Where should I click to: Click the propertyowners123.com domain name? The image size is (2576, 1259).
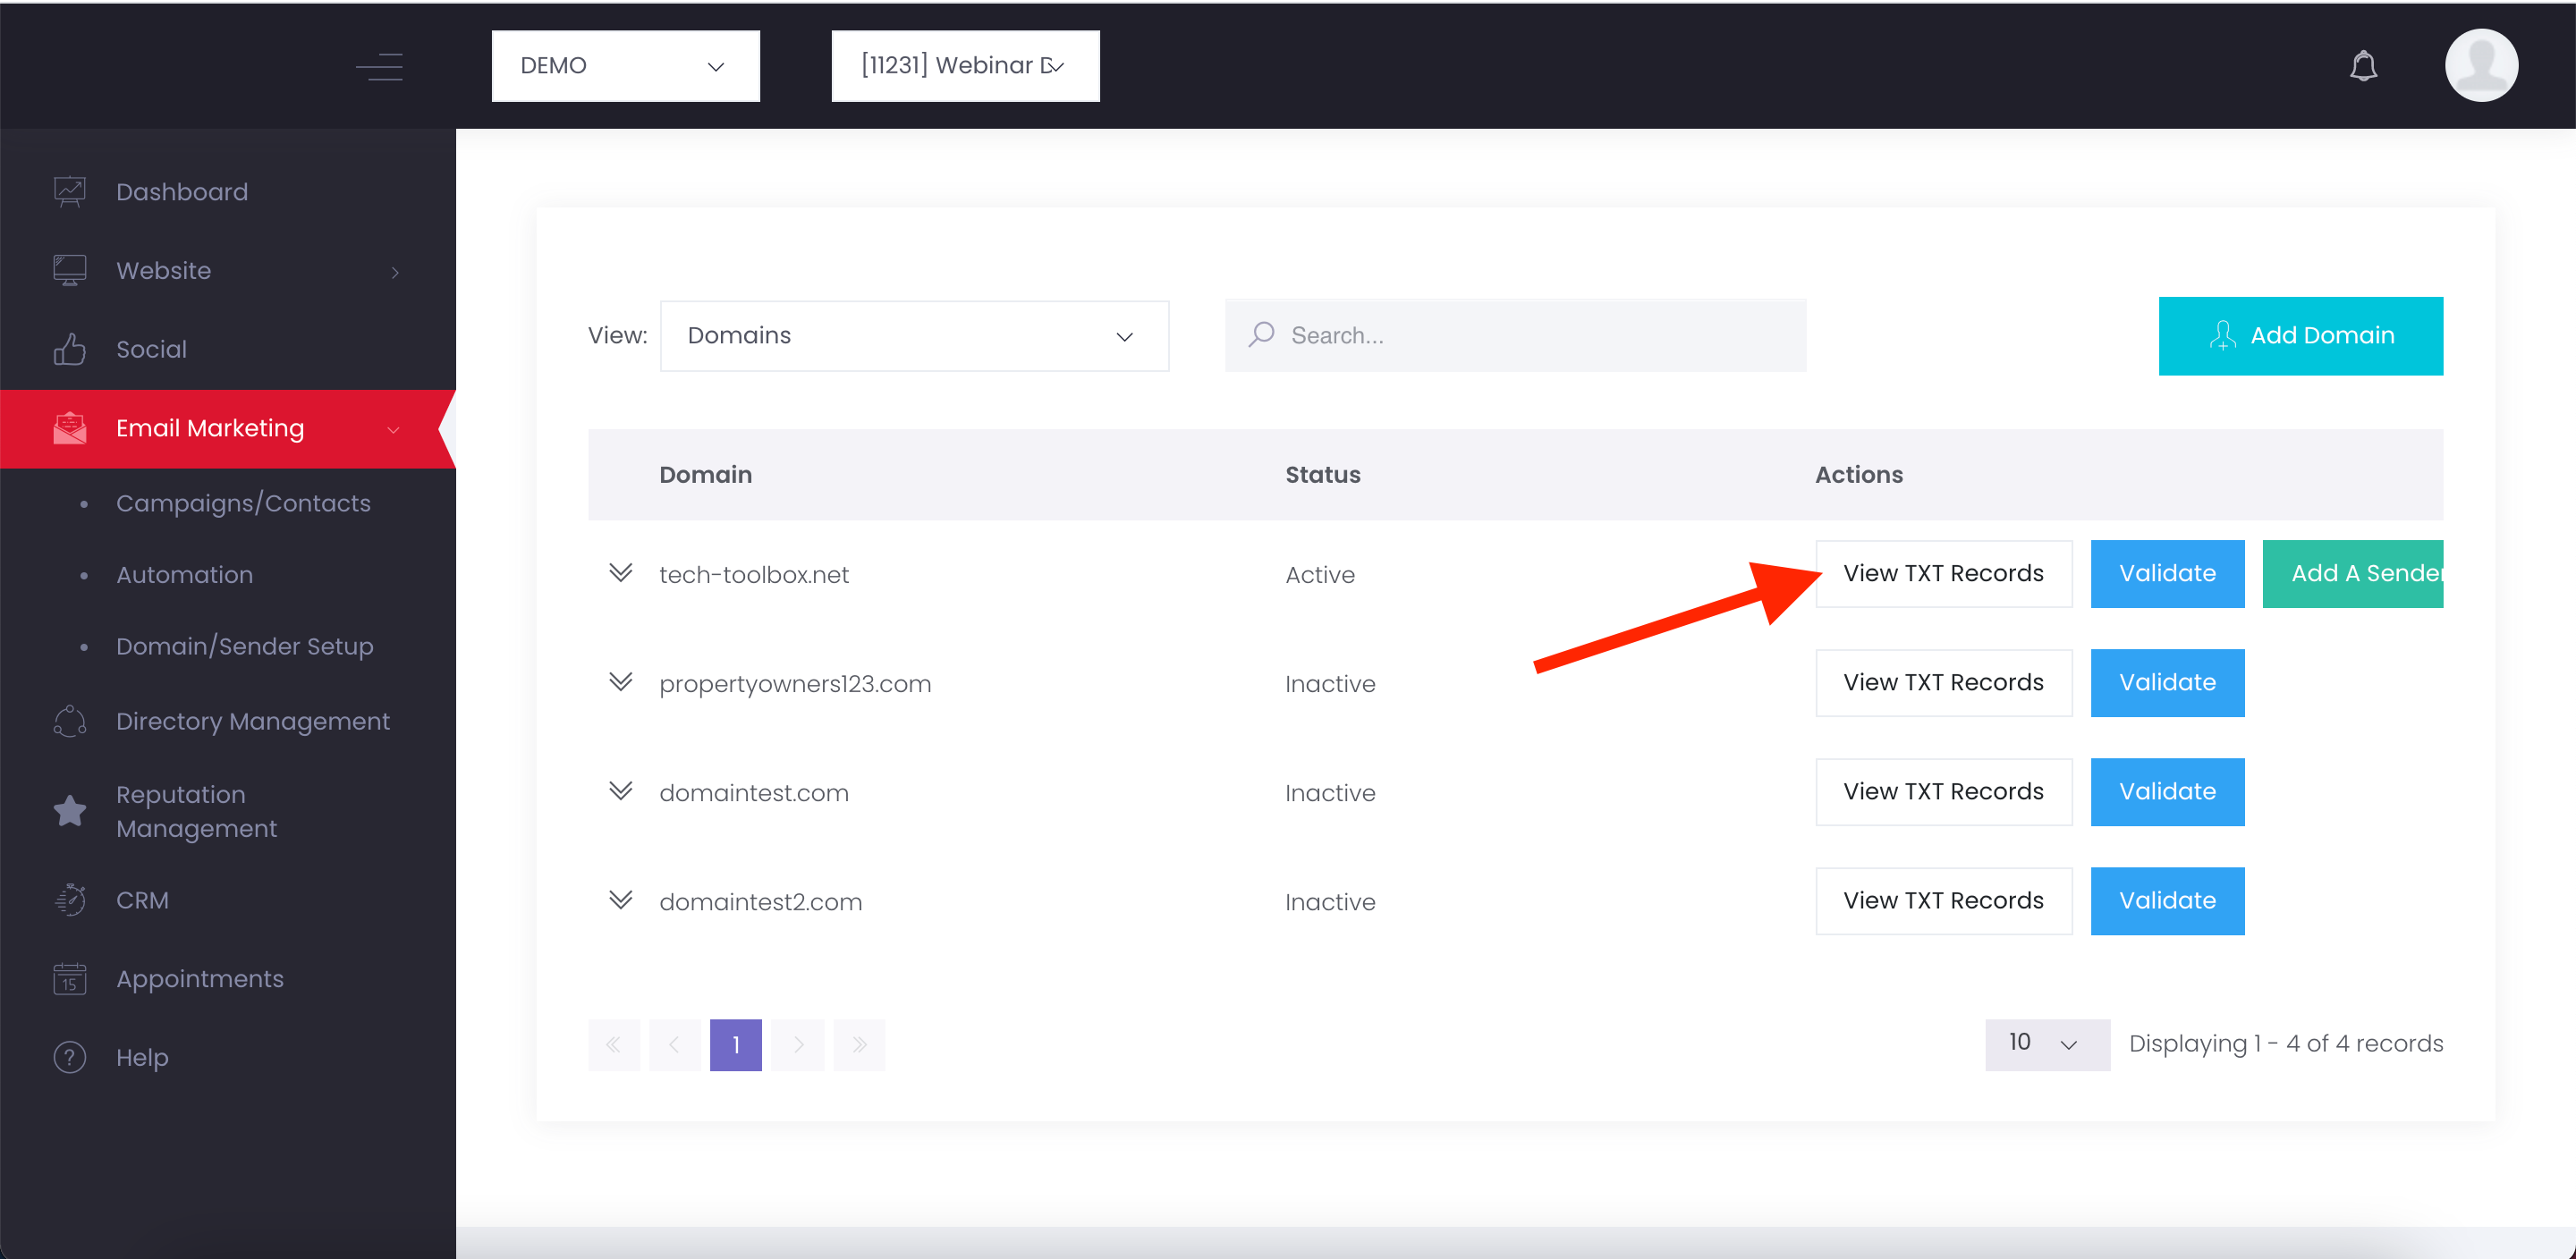[x=795, y=684]
